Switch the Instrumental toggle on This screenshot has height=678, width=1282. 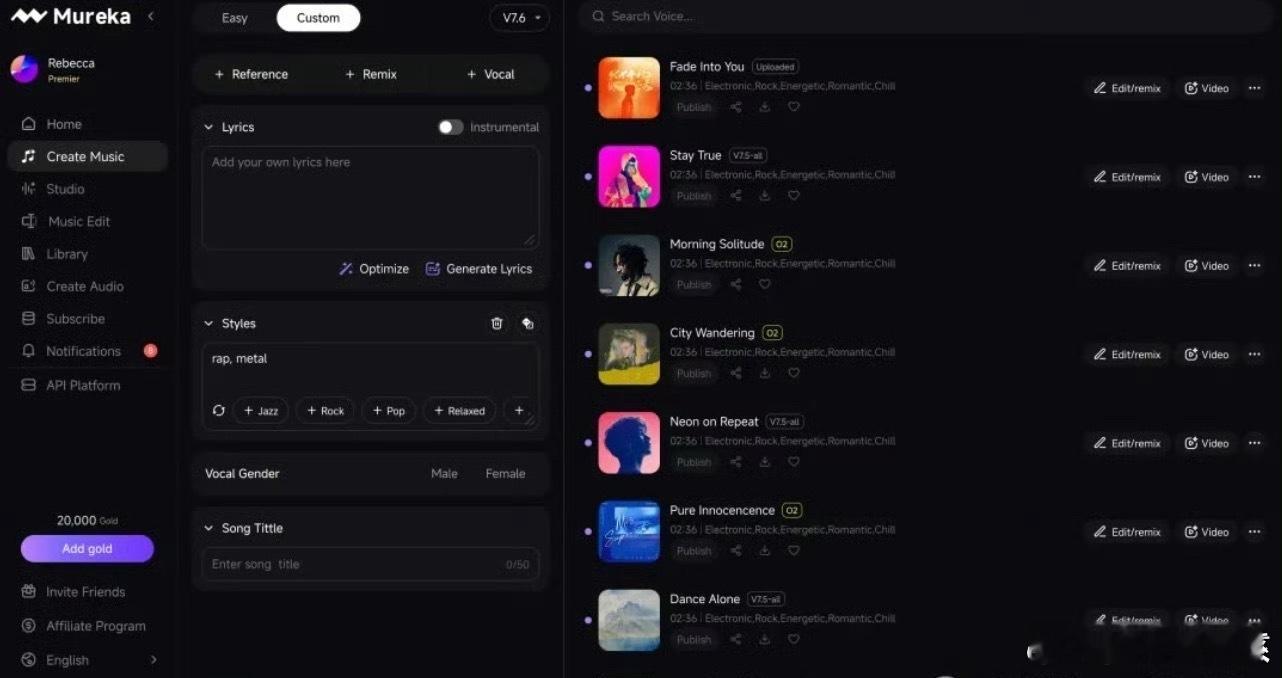click(450, 127)
